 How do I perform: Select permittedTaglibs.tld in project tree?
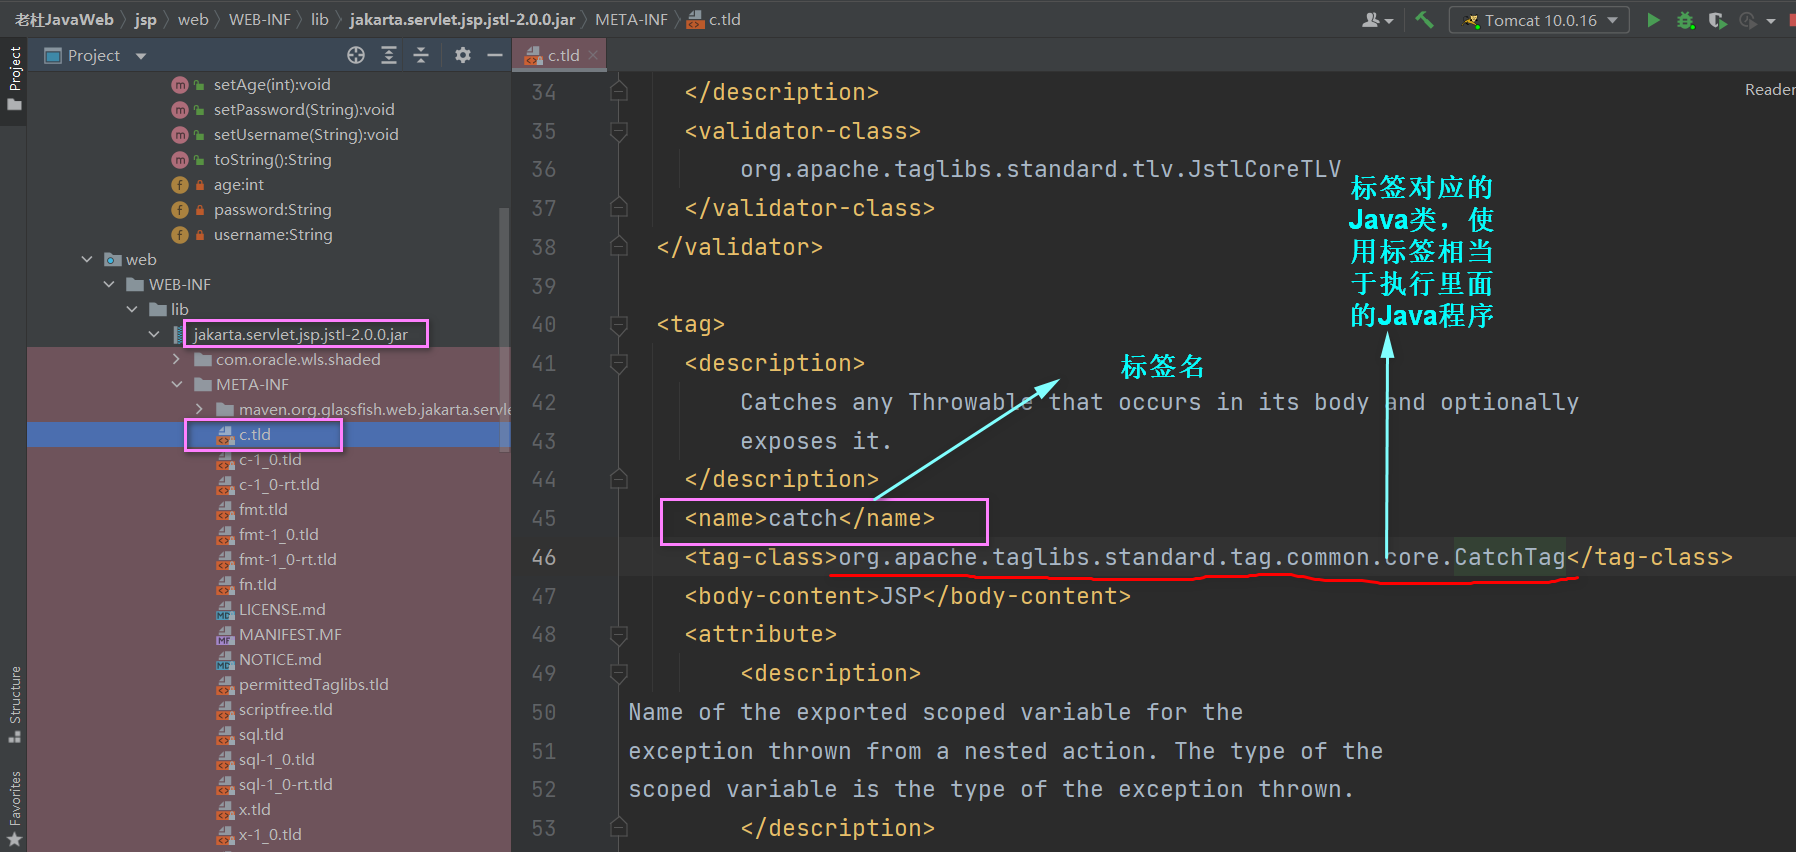point(313,685)
